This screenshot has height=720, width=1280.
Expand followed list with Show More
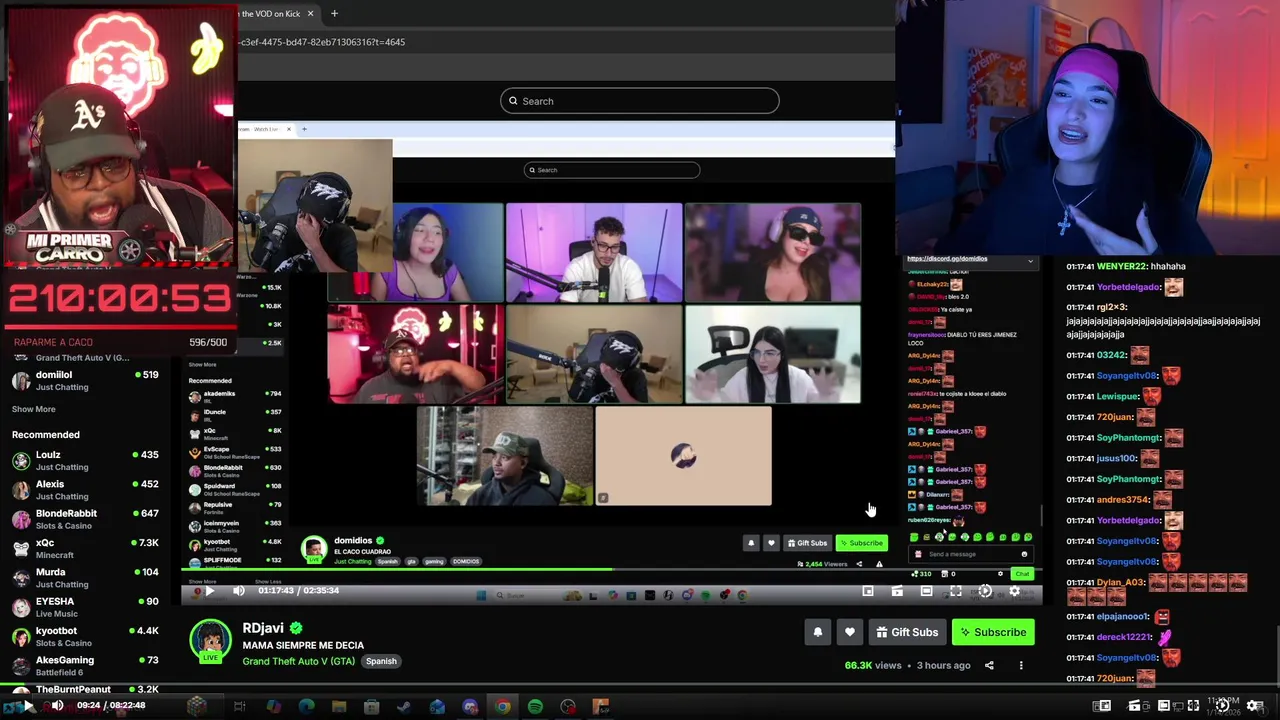[x=33, y=409]
